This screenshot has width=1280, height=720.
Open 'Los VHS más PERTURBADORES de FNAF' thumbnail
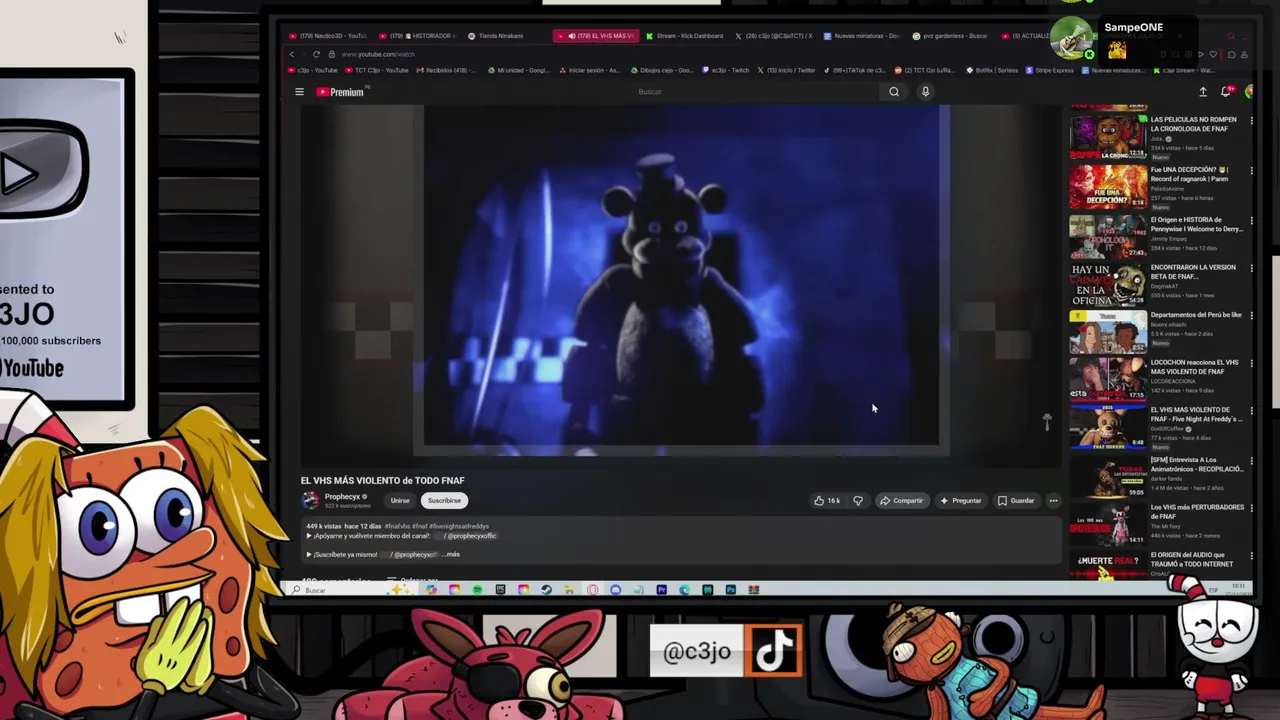pos(1108,525)
